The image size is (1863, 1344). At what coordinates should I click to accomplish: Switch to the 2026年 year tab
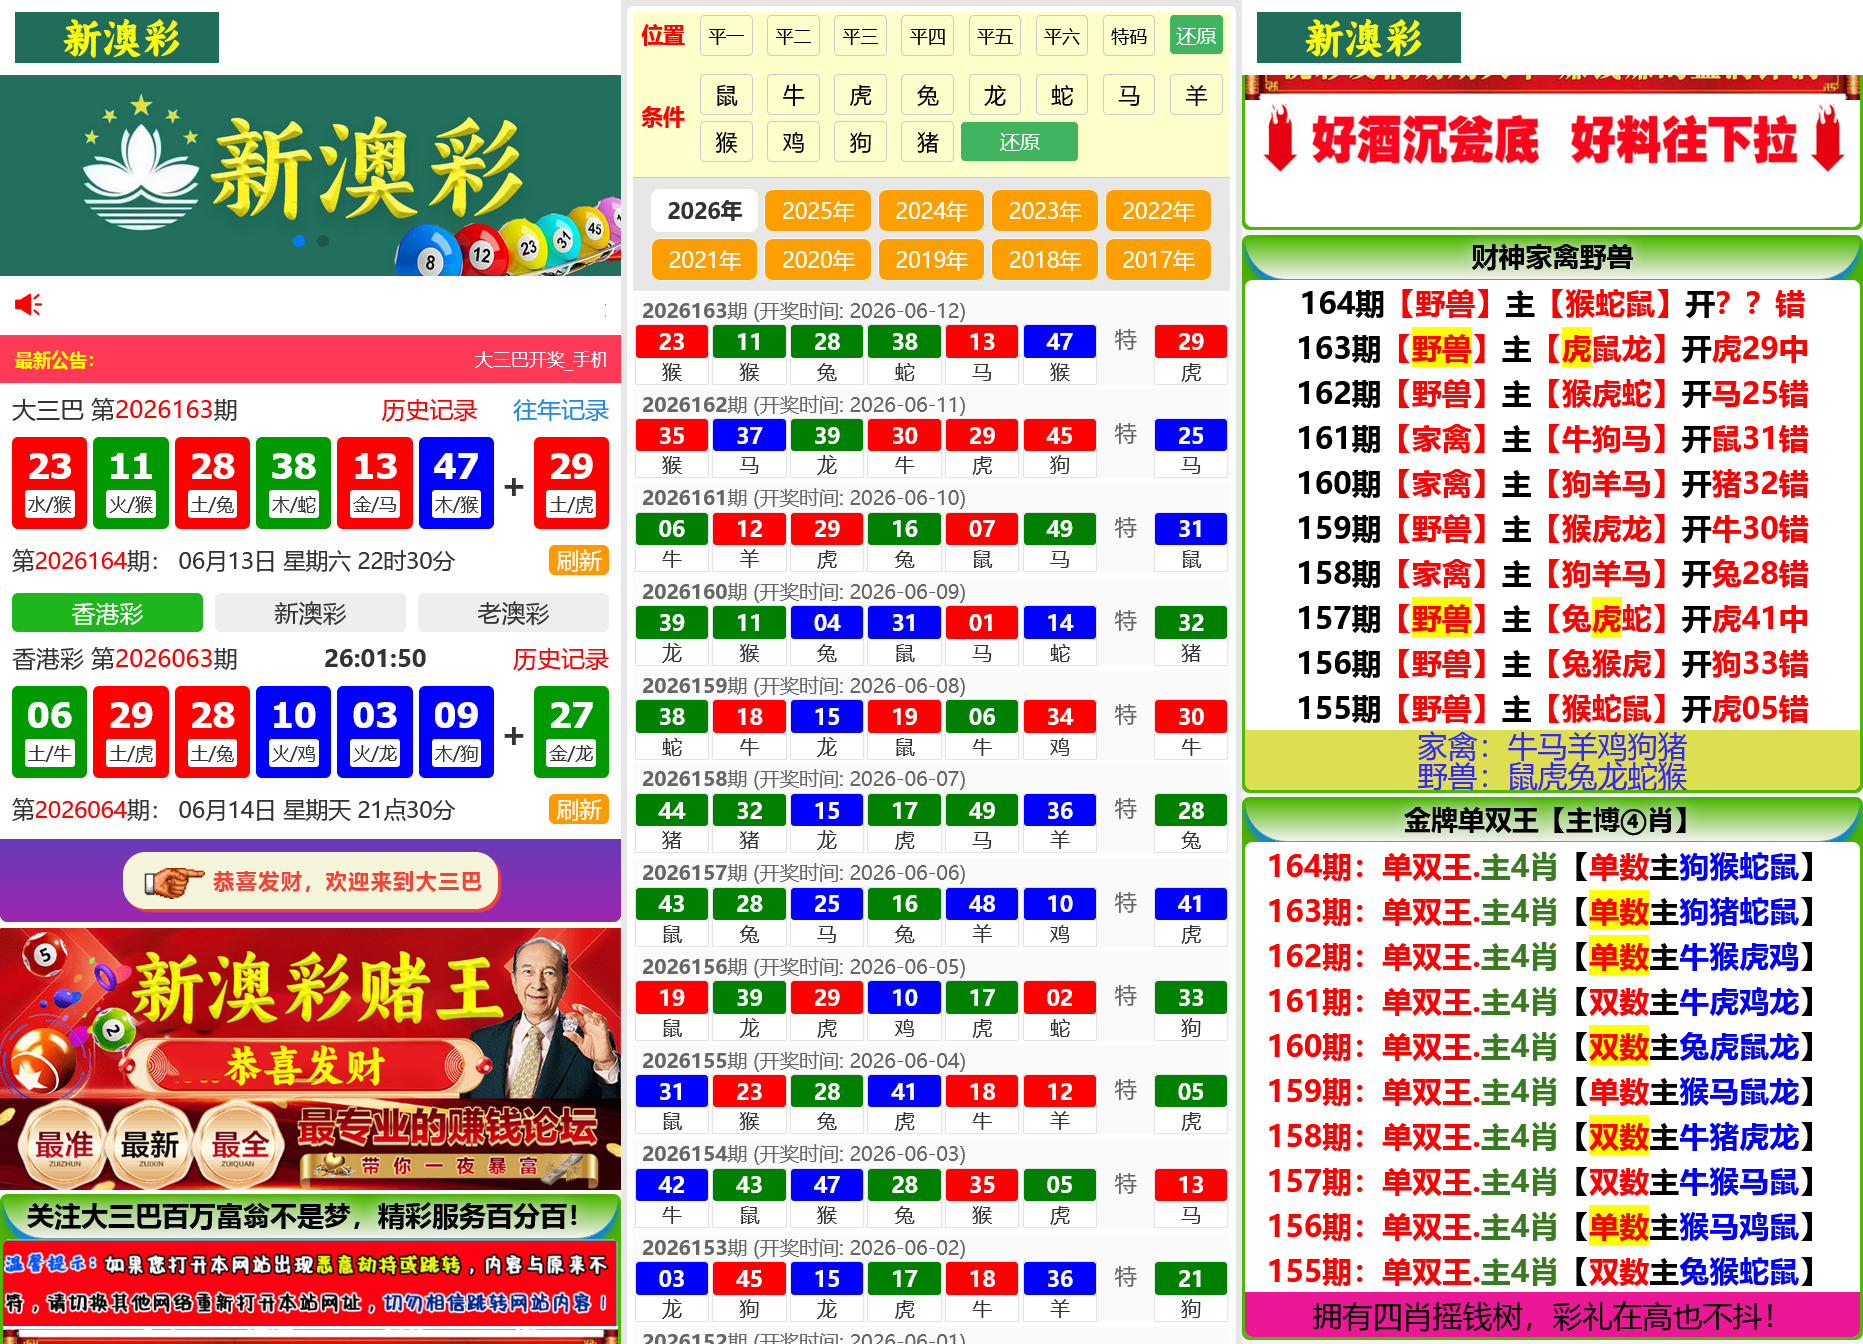click(x=705, y=211)
